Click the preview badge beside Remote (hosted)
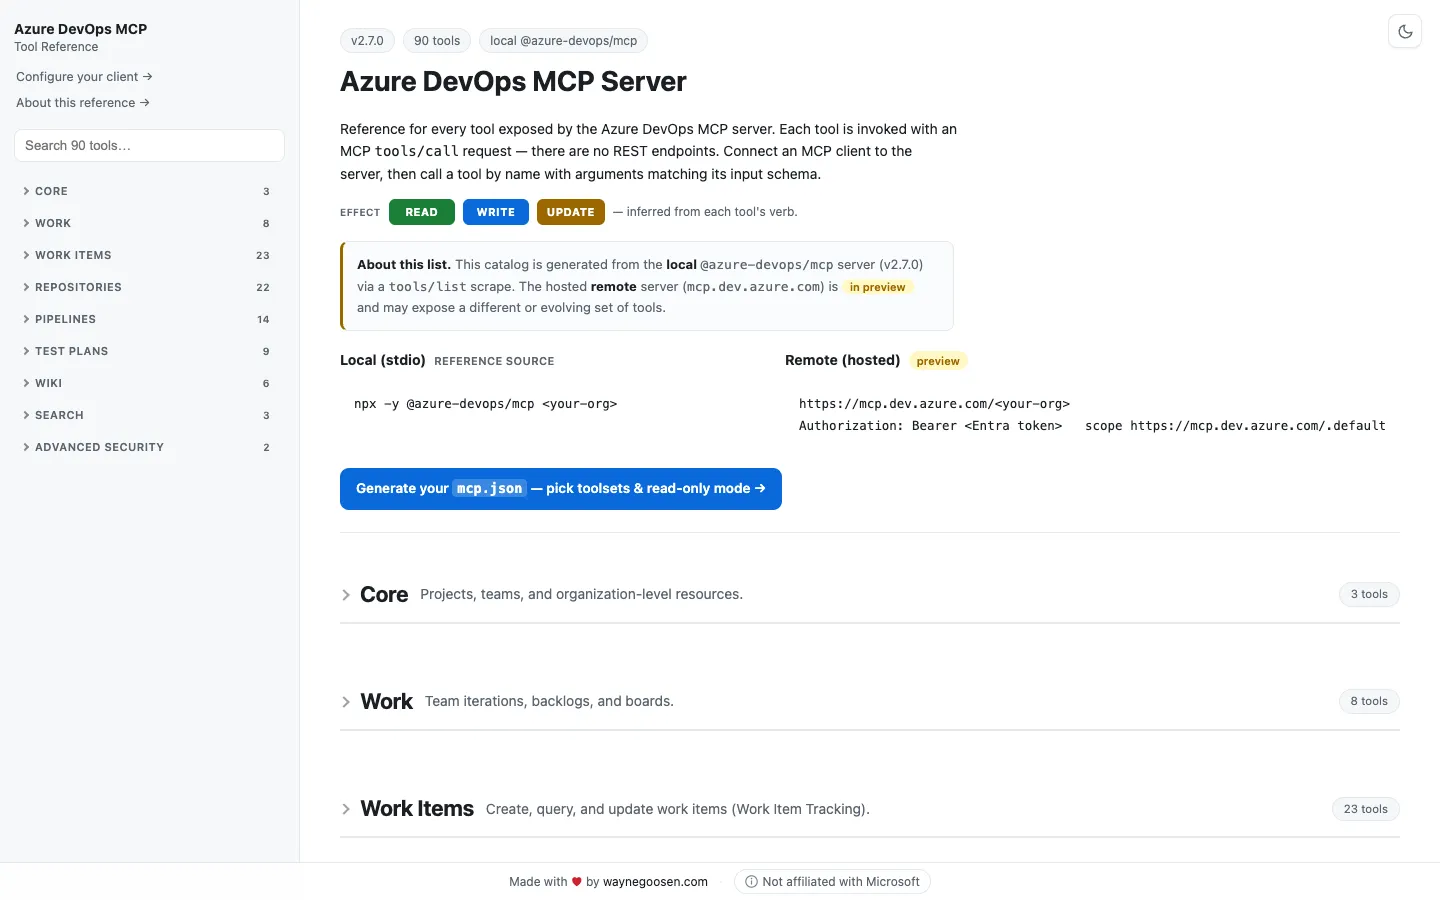The width and height of the screenshot is (1440, 900). pos(938,361)
